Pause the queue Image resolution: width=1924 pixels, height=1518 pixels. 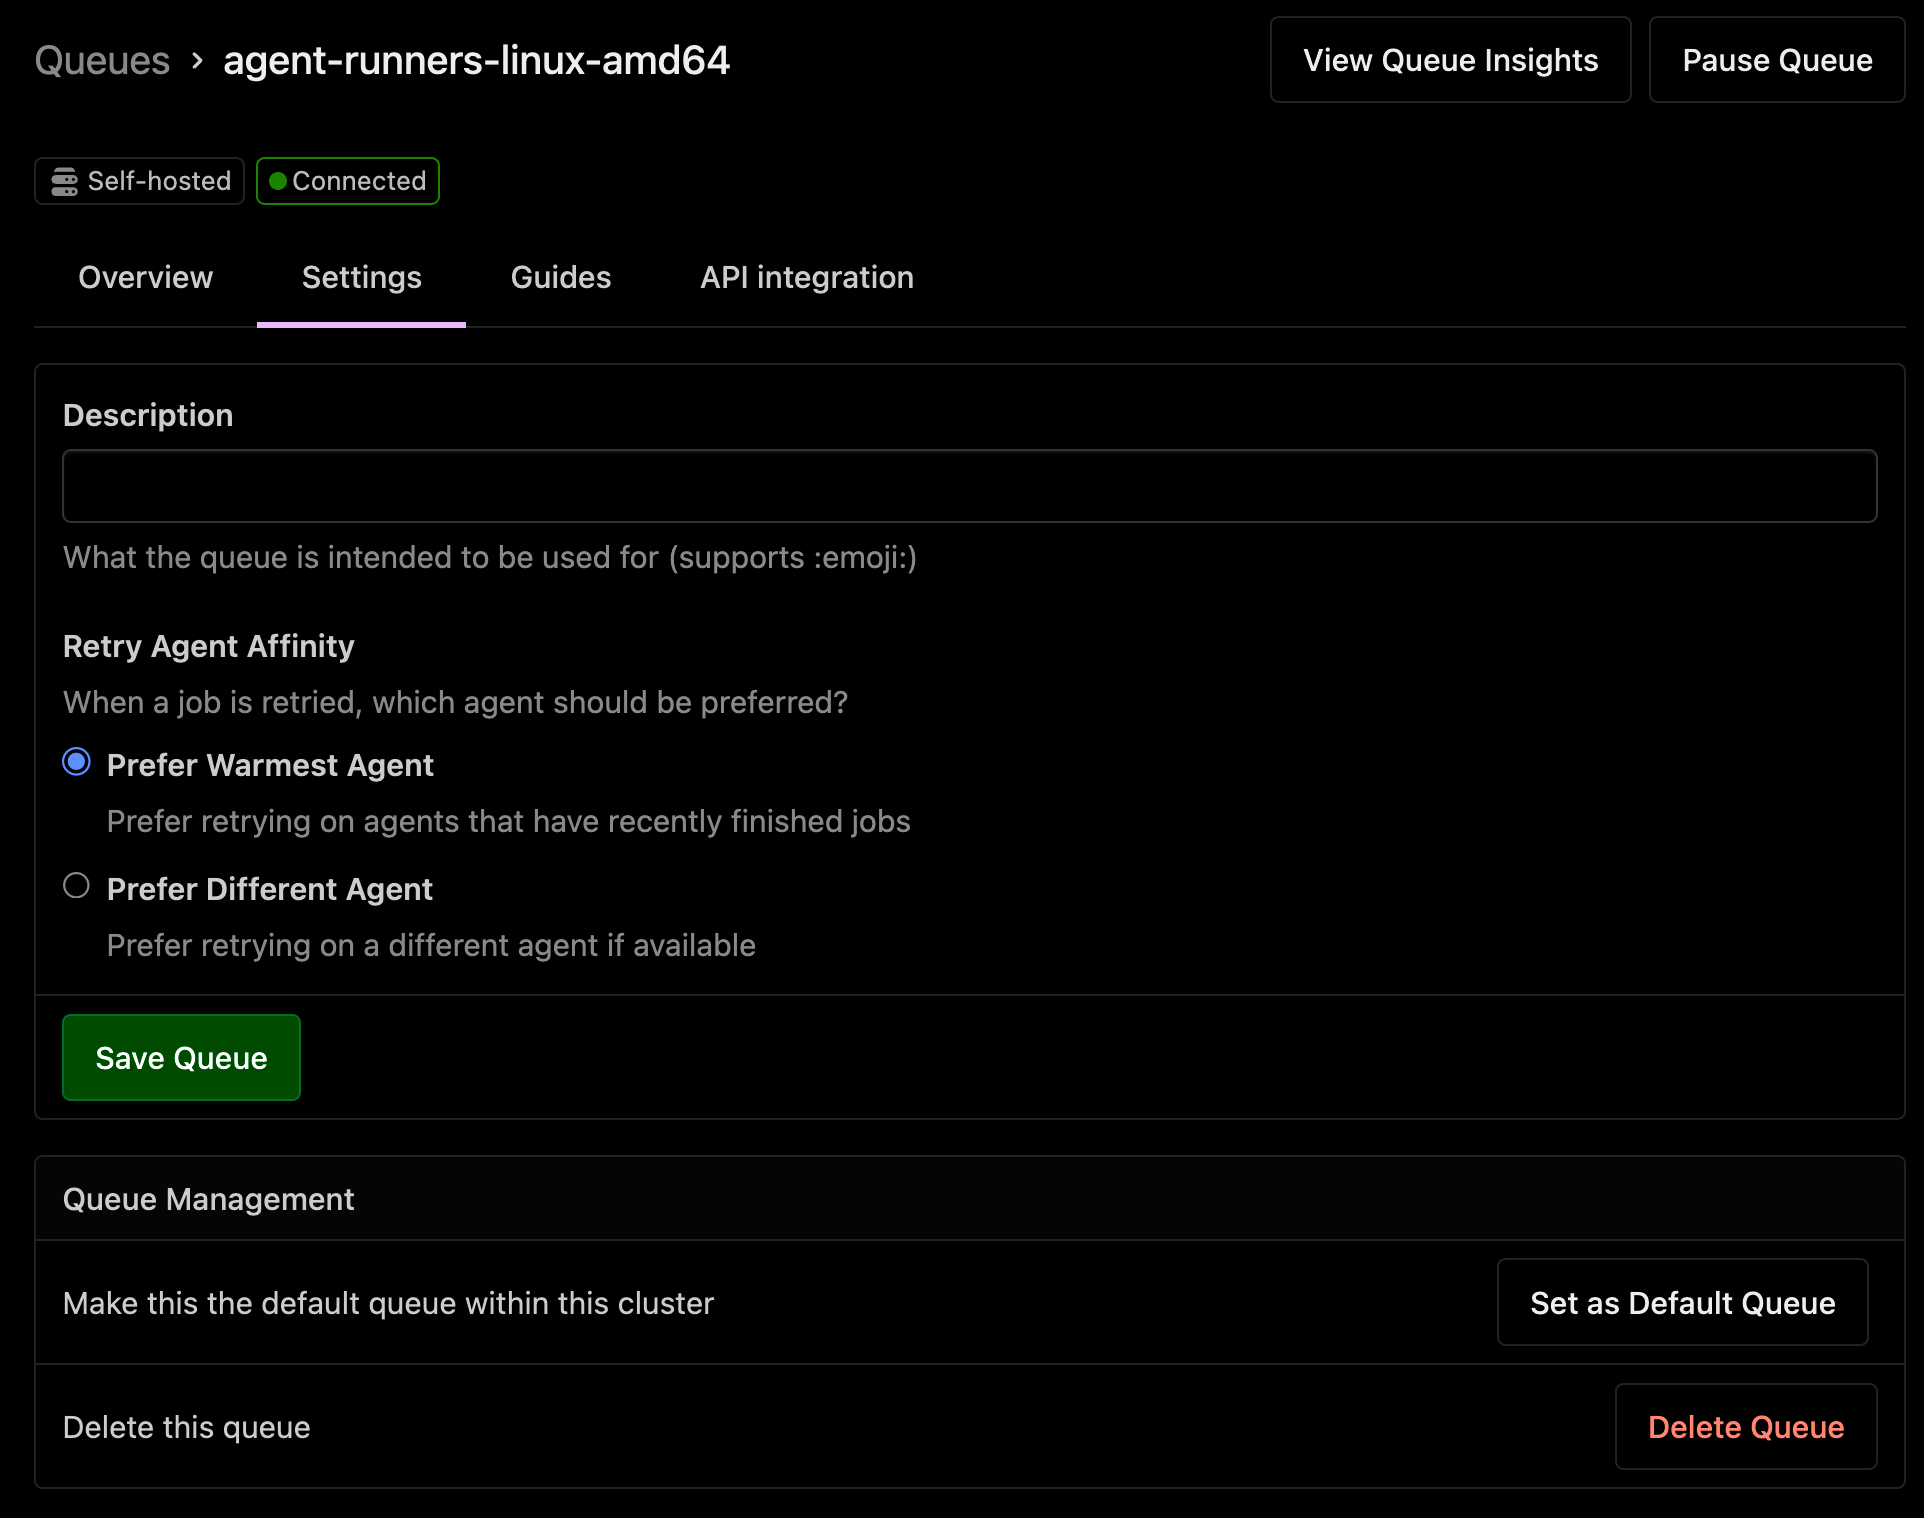point(1776,60)
